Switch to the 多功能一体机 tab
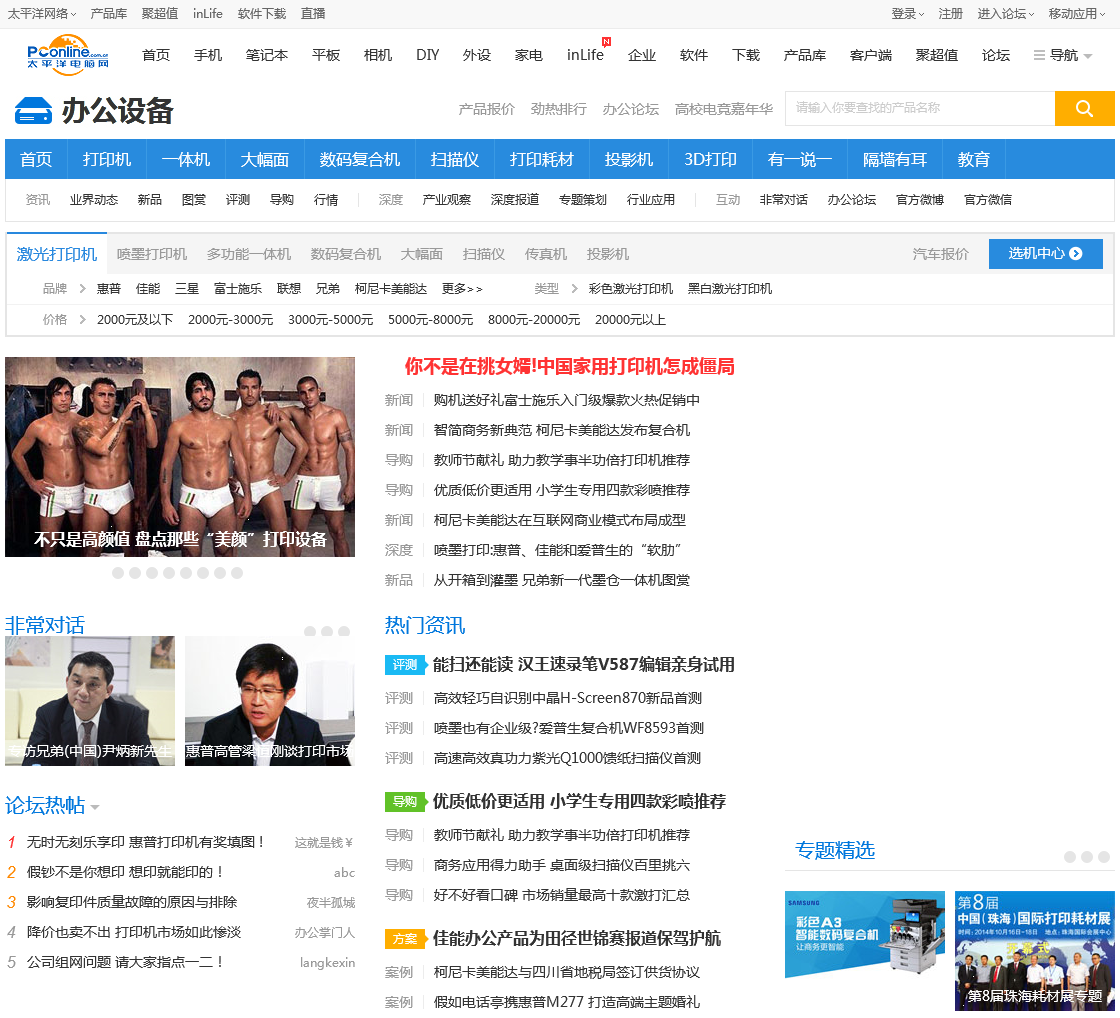 click(x=249, y=254)
